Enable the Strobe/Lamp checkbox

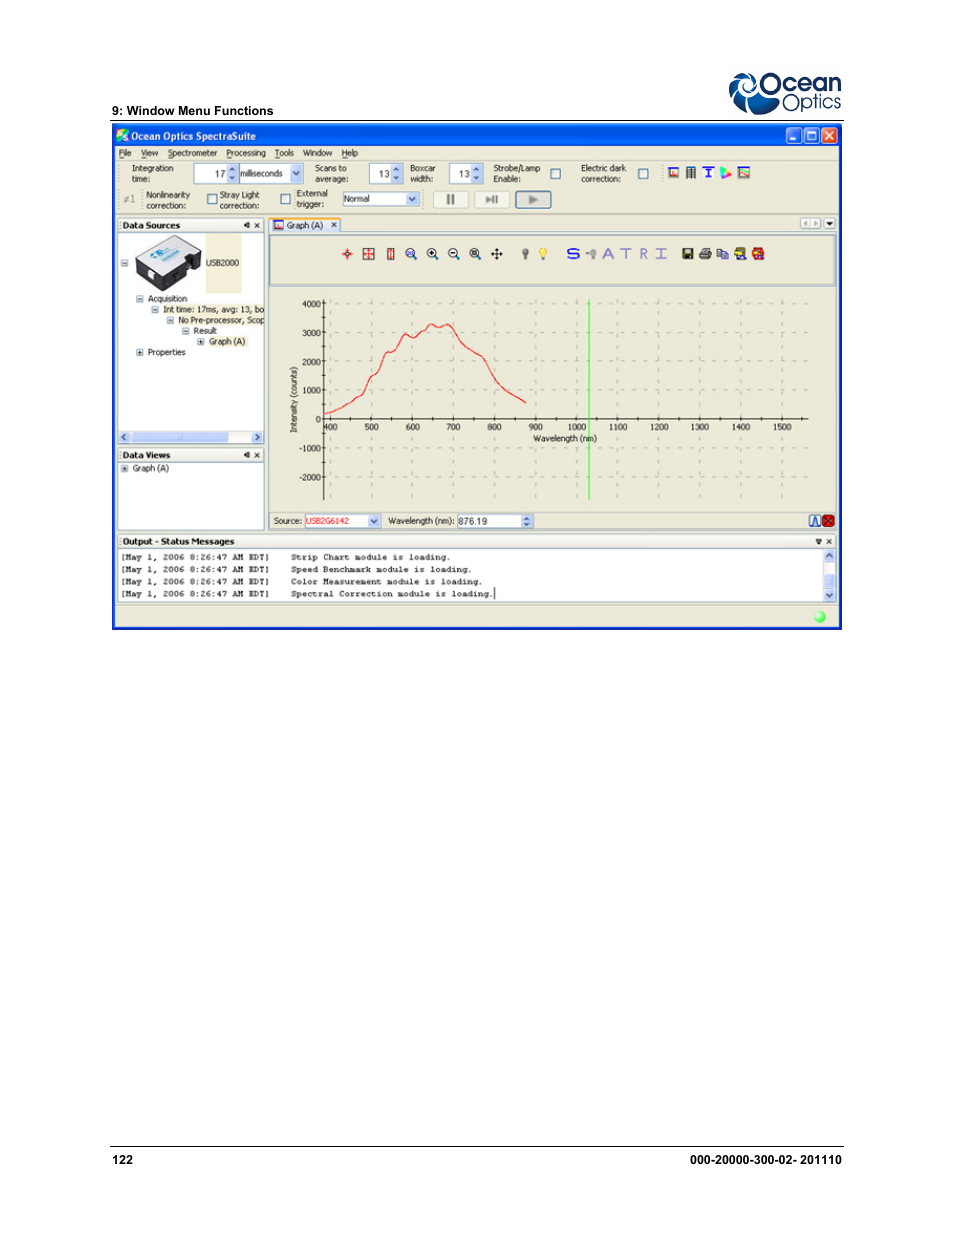[x=556, y=174]
